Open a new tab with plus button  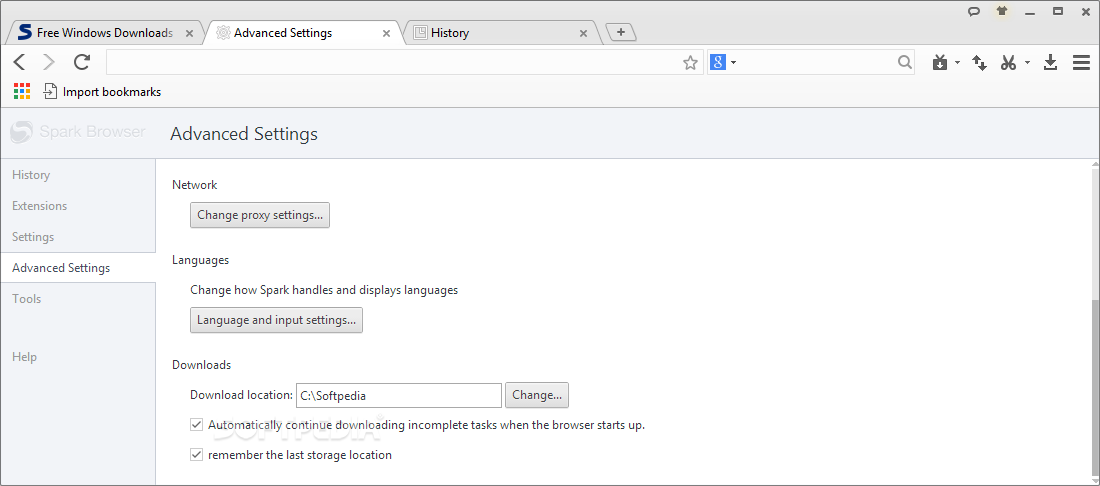tap(620, 32)
